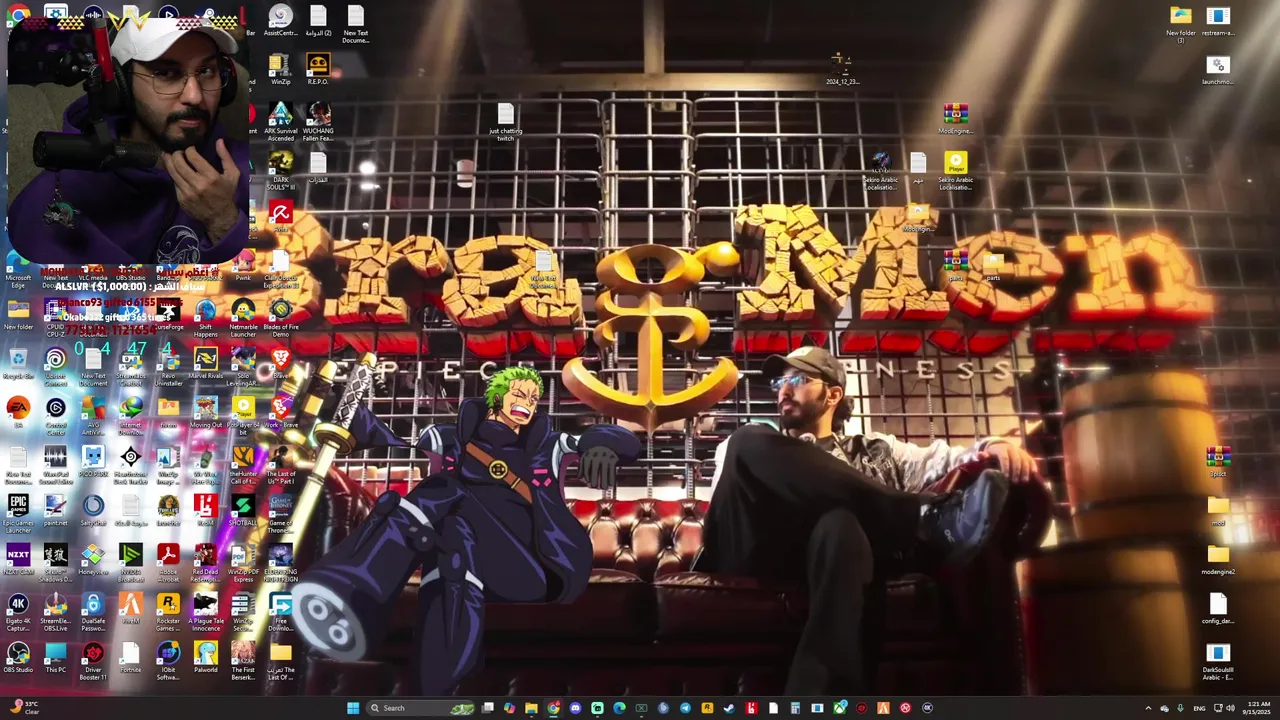Image resolution: width=1280 pixels, height=720 pixels.
Task: Open the Marvel Rivals shortcut
Action: click(206, 365)
